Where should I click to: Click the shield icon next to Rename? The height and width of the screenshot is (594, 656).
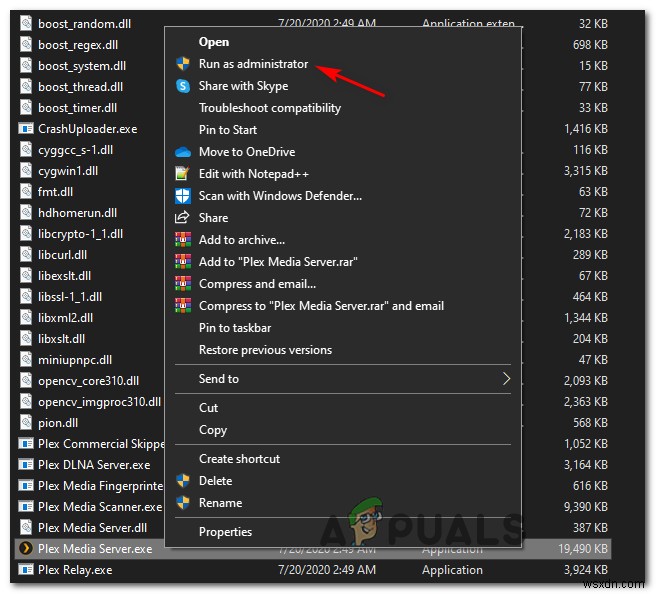(x=183, y=502)
